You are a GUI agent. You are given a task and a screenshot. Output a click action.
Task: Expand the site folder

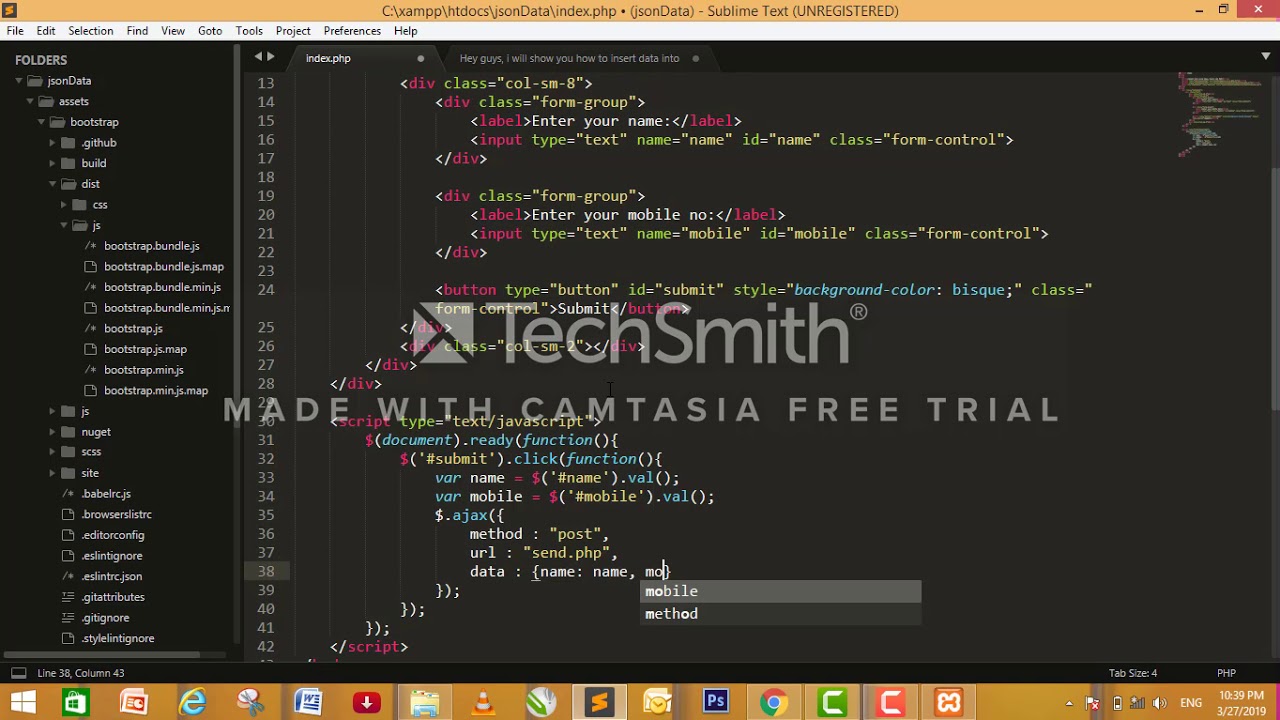[52, 473]
